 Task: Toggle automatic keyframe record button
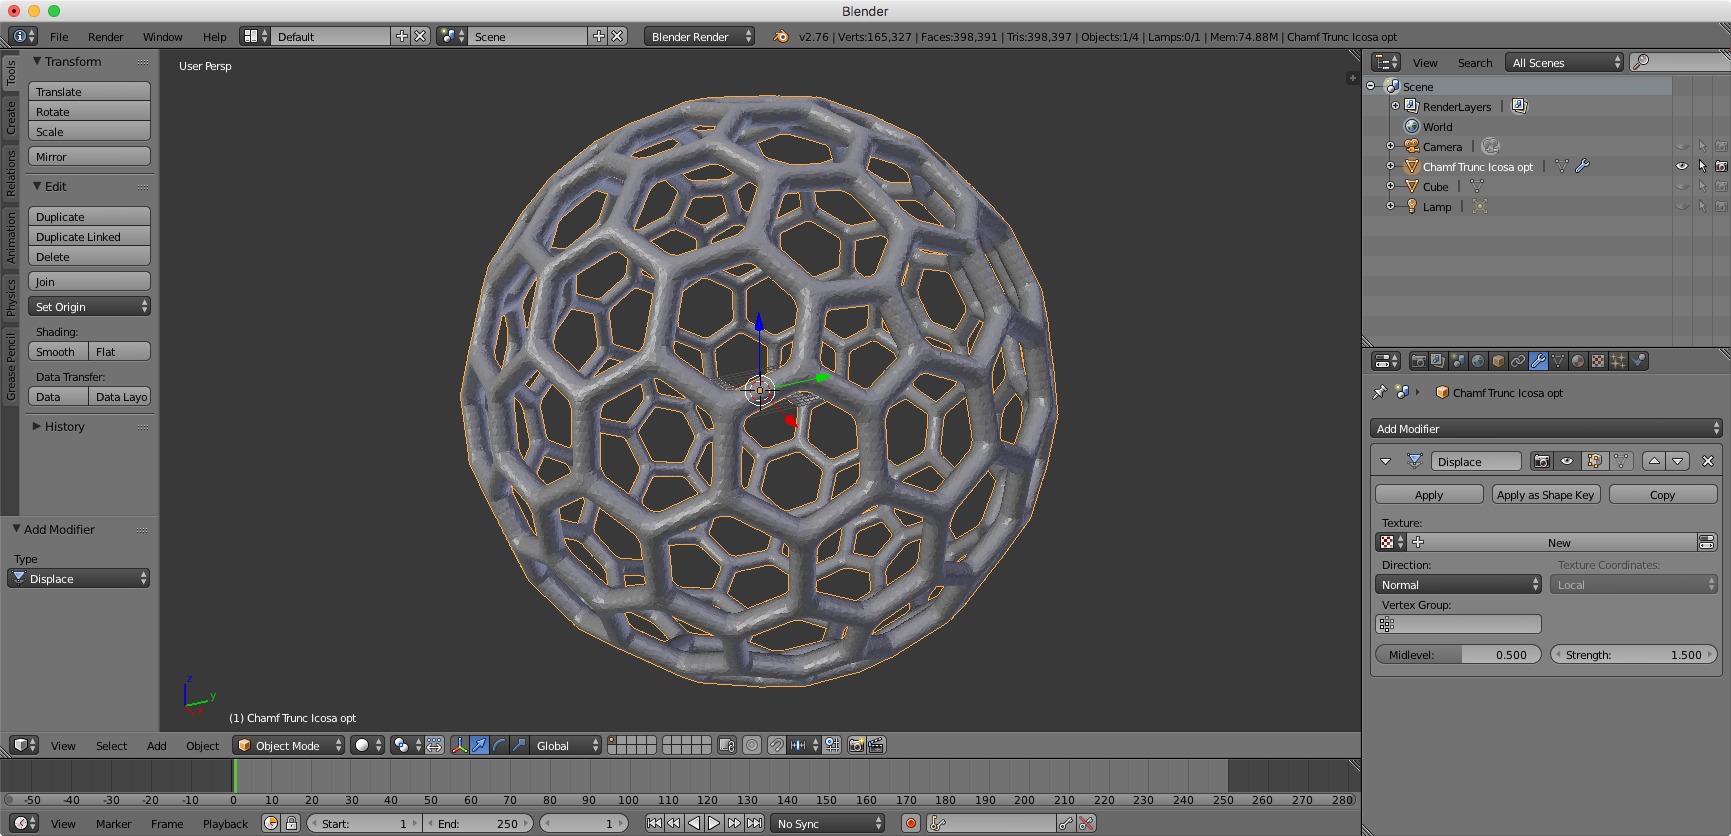tap(911, 823)
